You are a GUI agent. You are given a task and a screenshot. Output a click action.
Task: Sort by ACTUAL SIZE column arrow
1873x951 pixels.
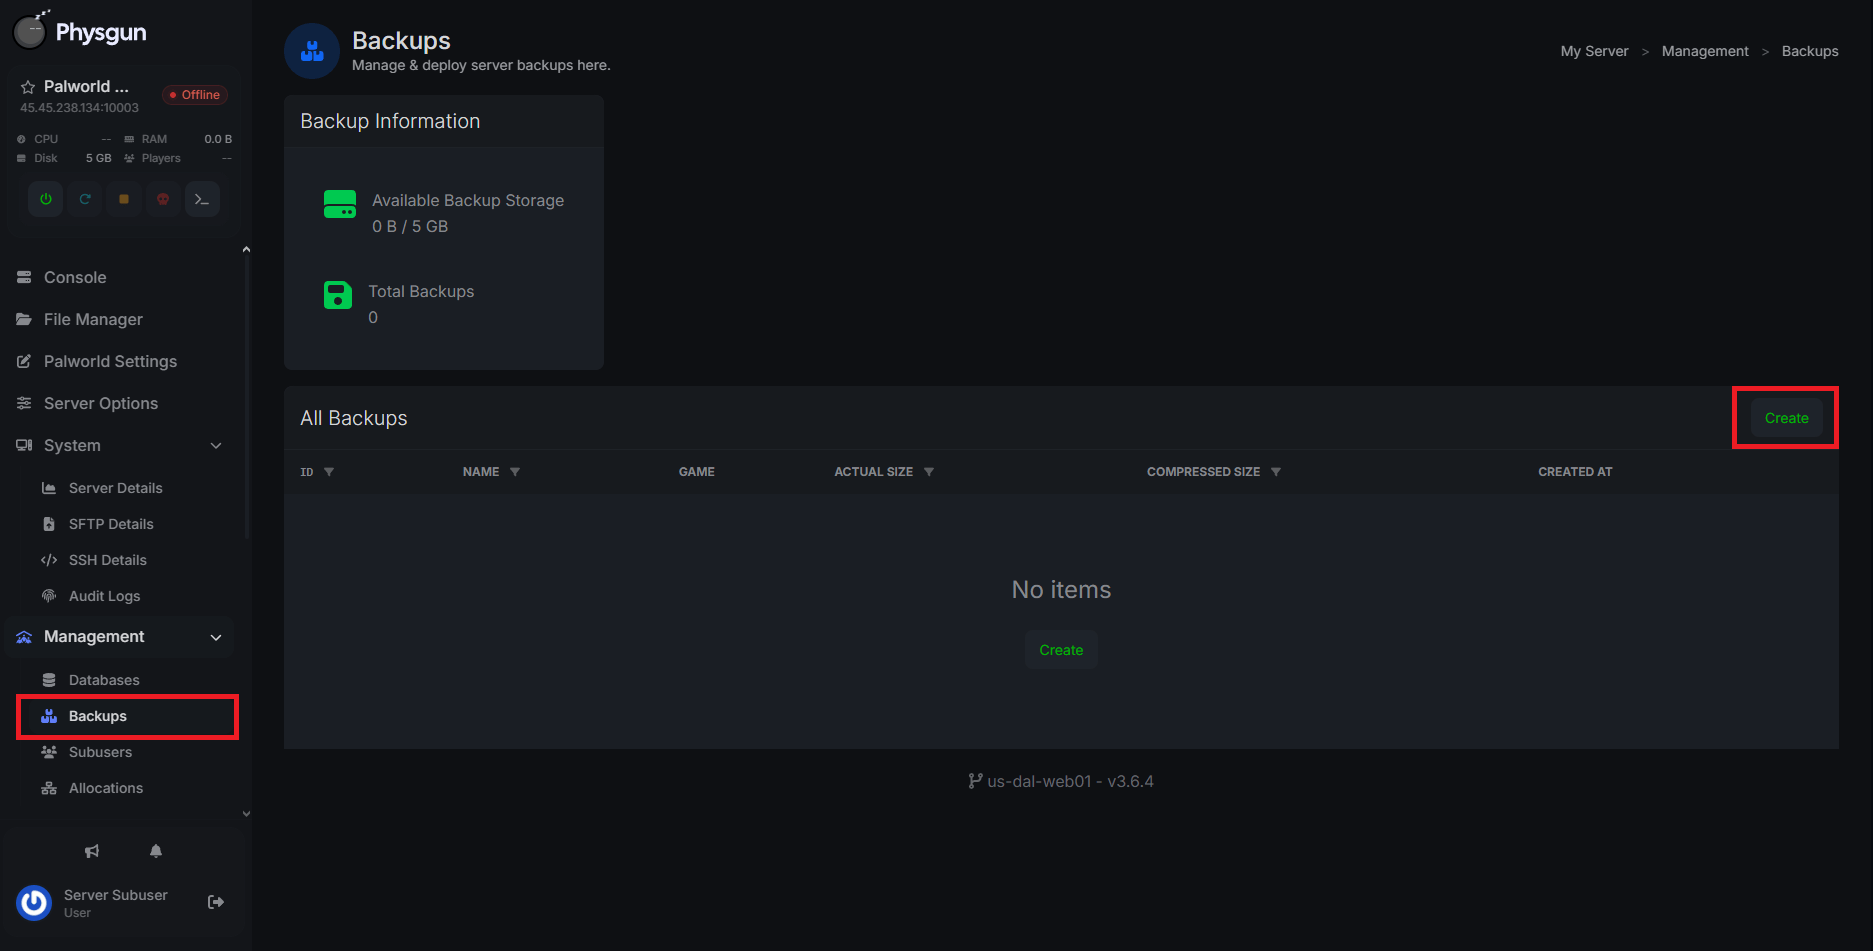[x=929, y=472]
